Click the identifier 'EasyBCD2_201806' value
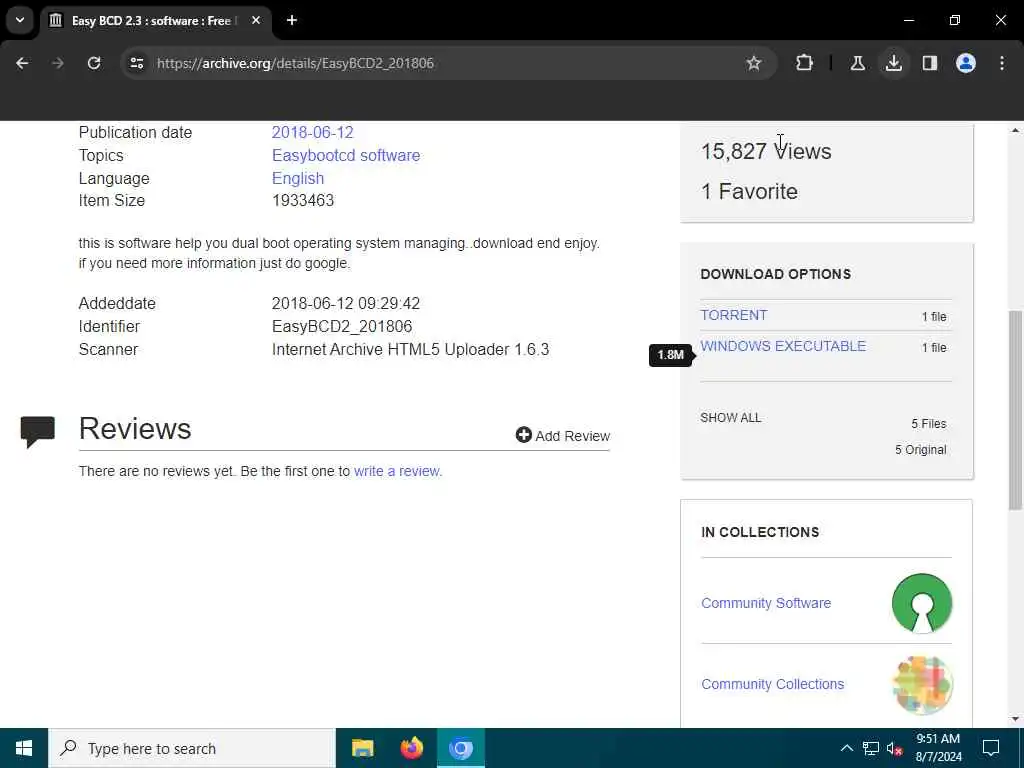Image resolution: width=1024 pixels, height=768 pixels. point(342,327)
